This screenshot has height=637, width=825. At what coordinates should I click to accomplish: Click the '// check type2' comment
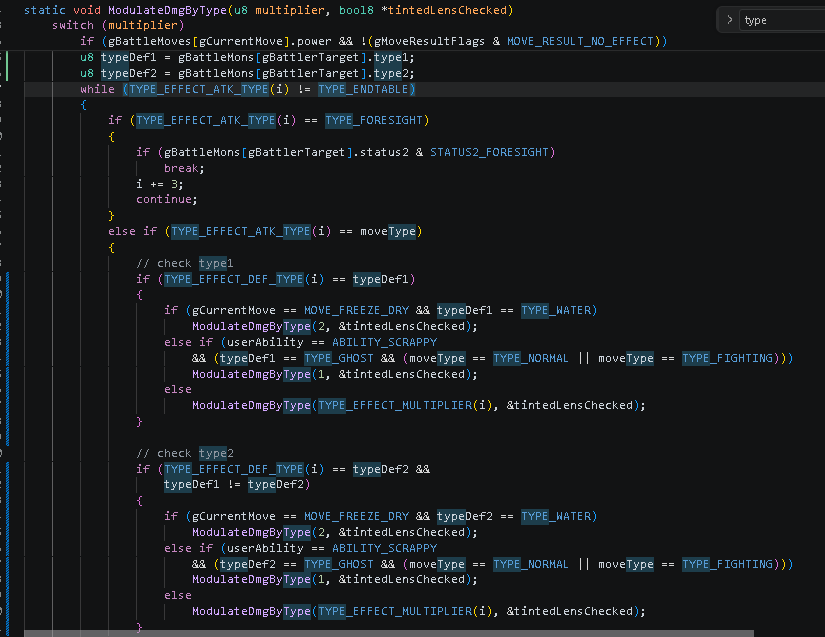point(185,453)
